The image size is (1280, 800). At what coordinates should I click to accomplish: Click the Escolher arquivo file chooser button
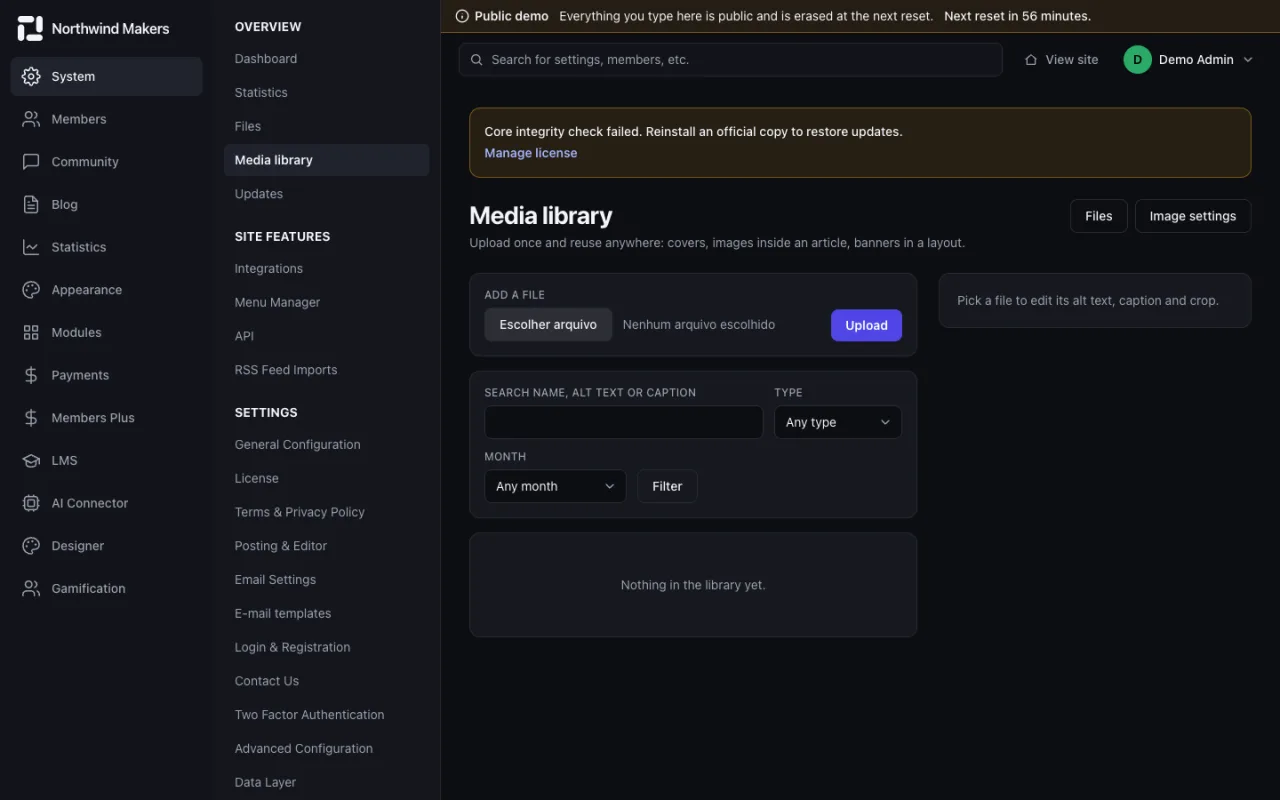click(x=548, y=325)
